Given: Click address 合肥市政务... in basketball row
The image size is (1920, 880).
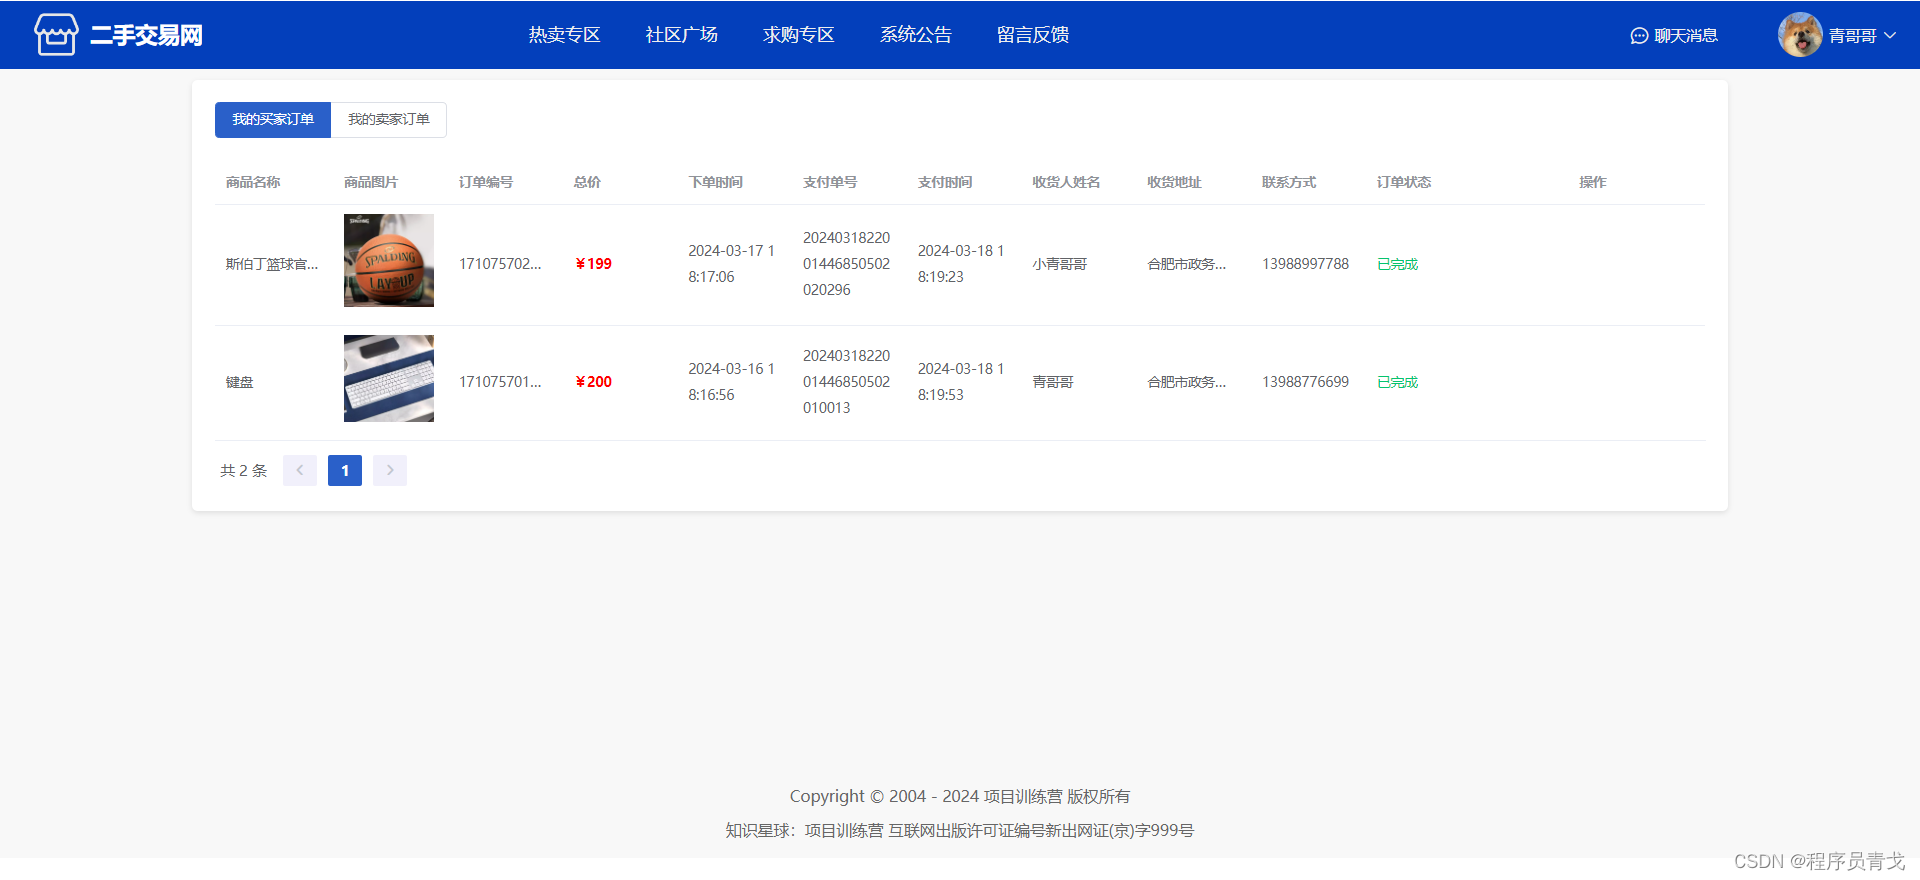Looking at the screenshot, I should click(x=1186, y=264).
